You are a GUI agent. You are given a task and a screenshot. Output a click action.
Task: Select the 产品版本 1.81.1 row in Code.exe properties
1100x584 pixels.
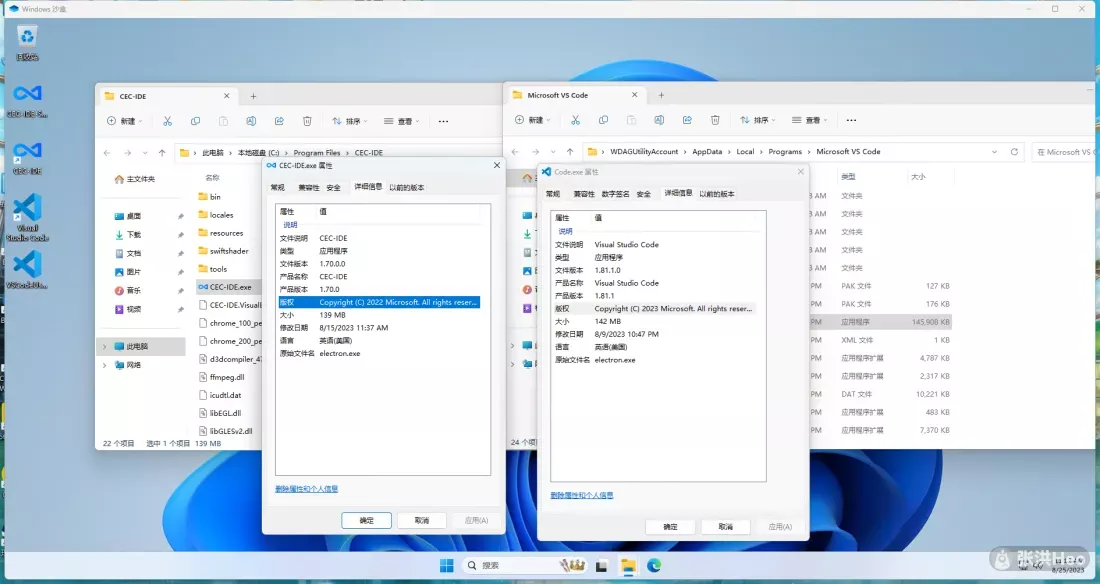655,296
